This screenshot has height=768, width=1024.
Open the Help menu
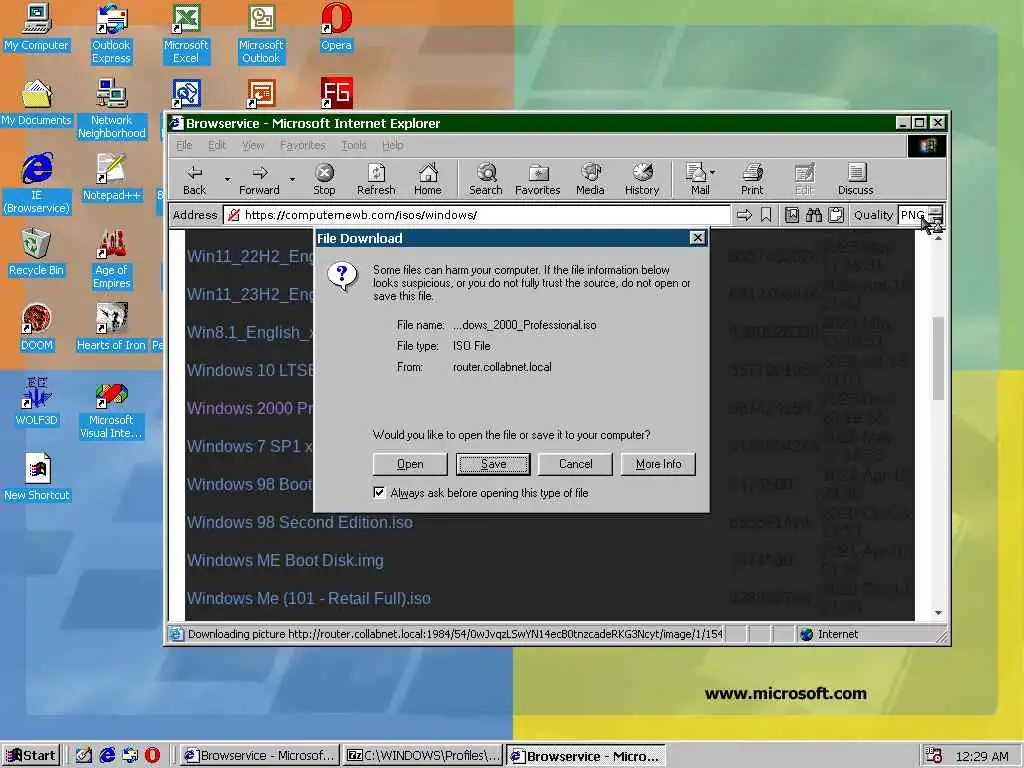(x=392, y=145)
